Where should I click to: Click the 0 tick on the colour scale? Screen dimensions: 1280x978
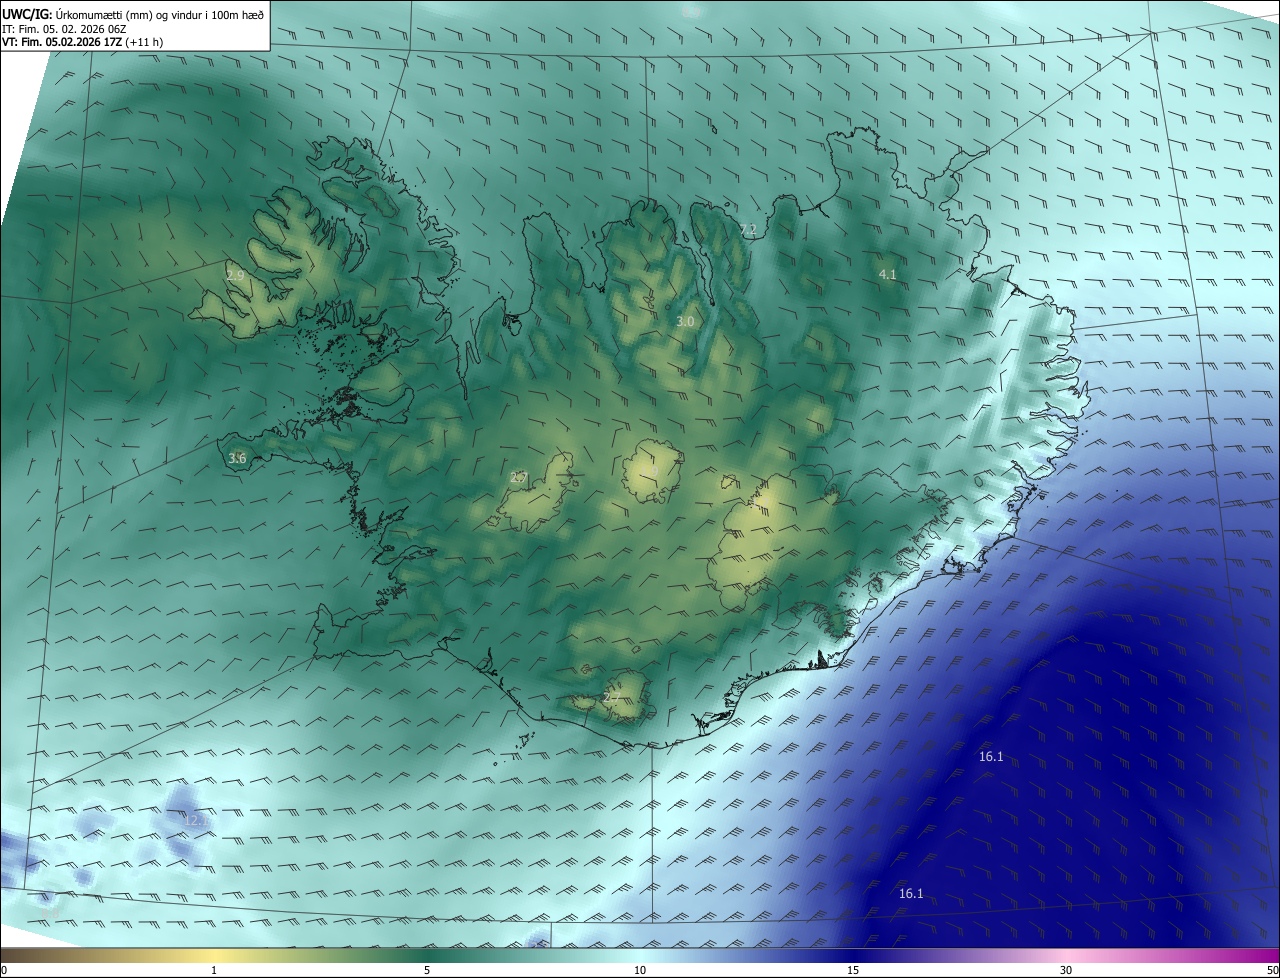tap(4, 970)
